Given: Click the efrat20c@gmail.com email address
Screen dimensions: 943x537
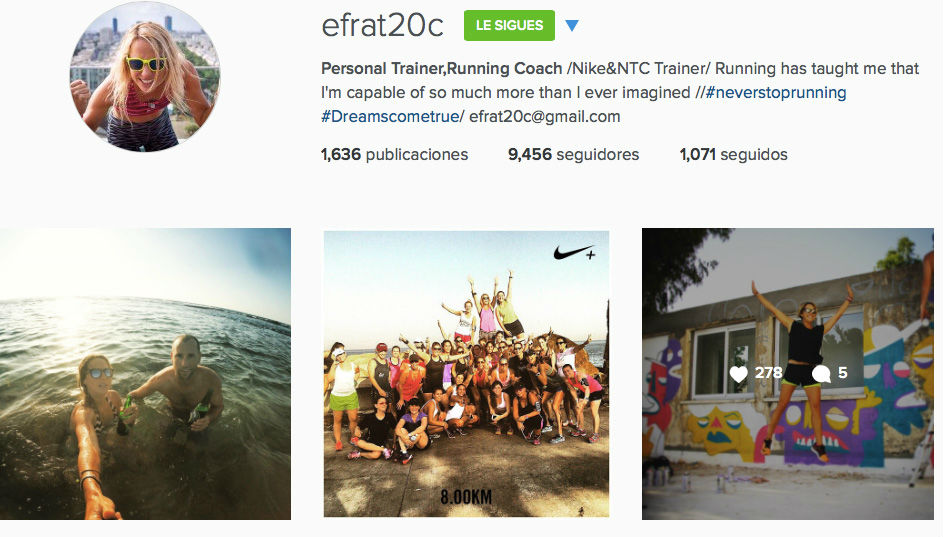Looking at the screenshot, I should (x=544, y=117).
